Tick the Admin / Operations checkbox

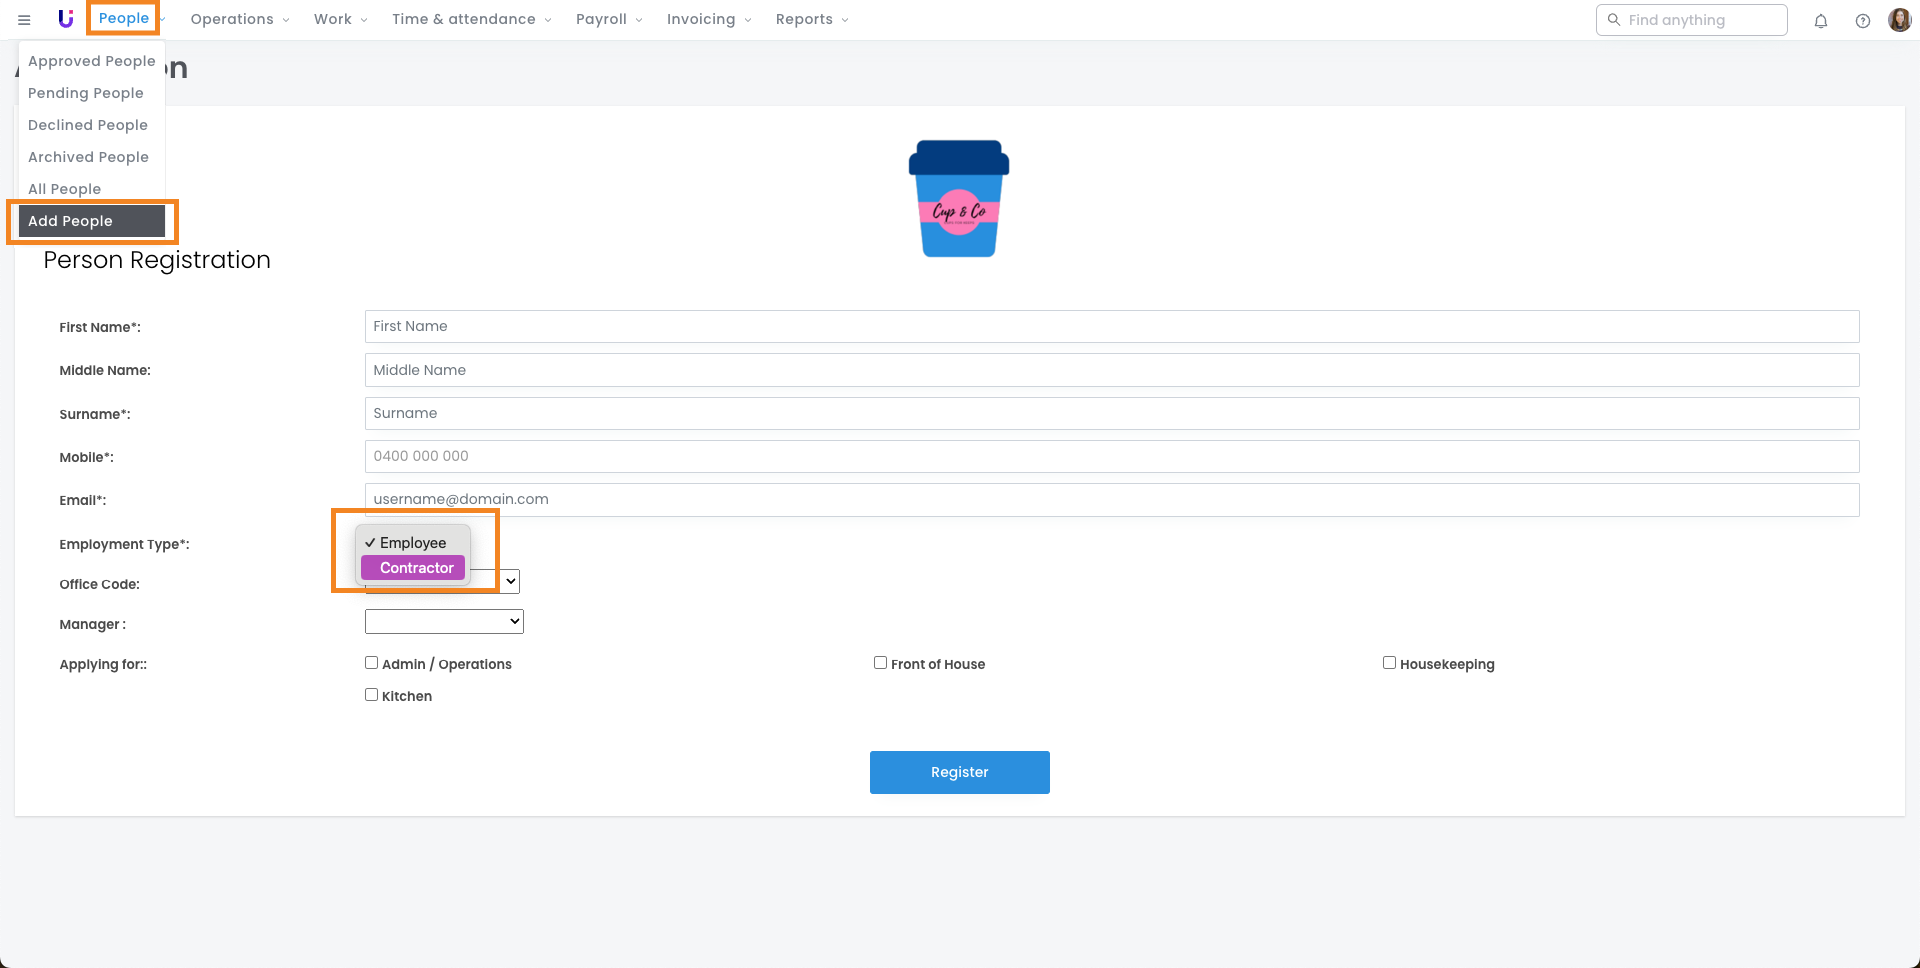[372, 663]
